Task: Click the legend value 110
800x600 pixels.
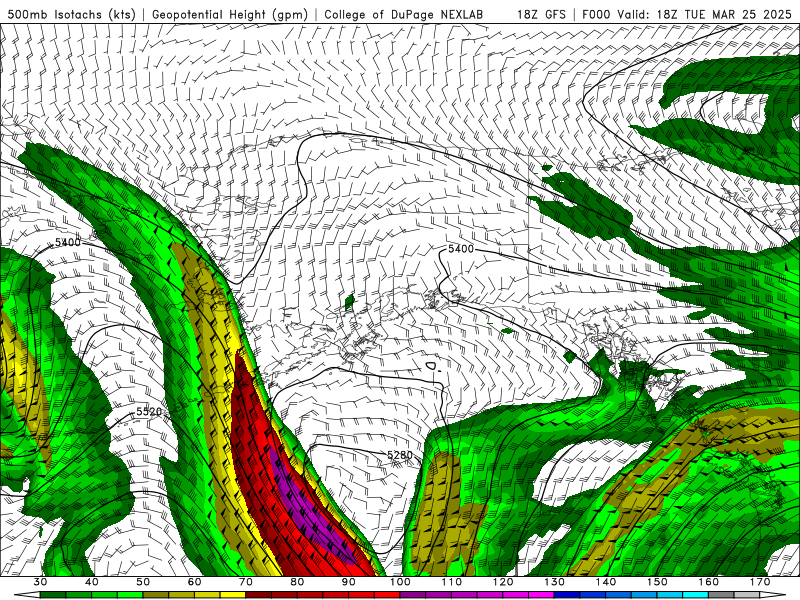Action: coord(452,582)
